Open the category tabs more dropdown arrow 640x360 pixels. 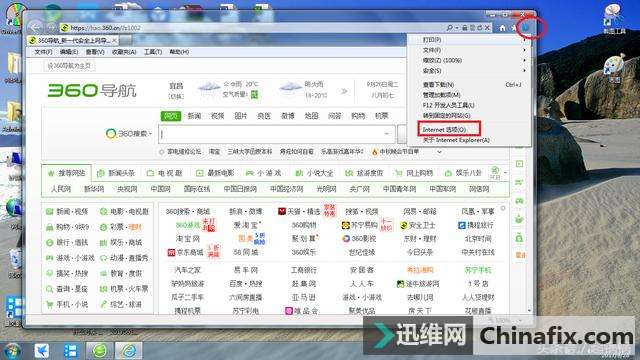(x=506, y=173)
